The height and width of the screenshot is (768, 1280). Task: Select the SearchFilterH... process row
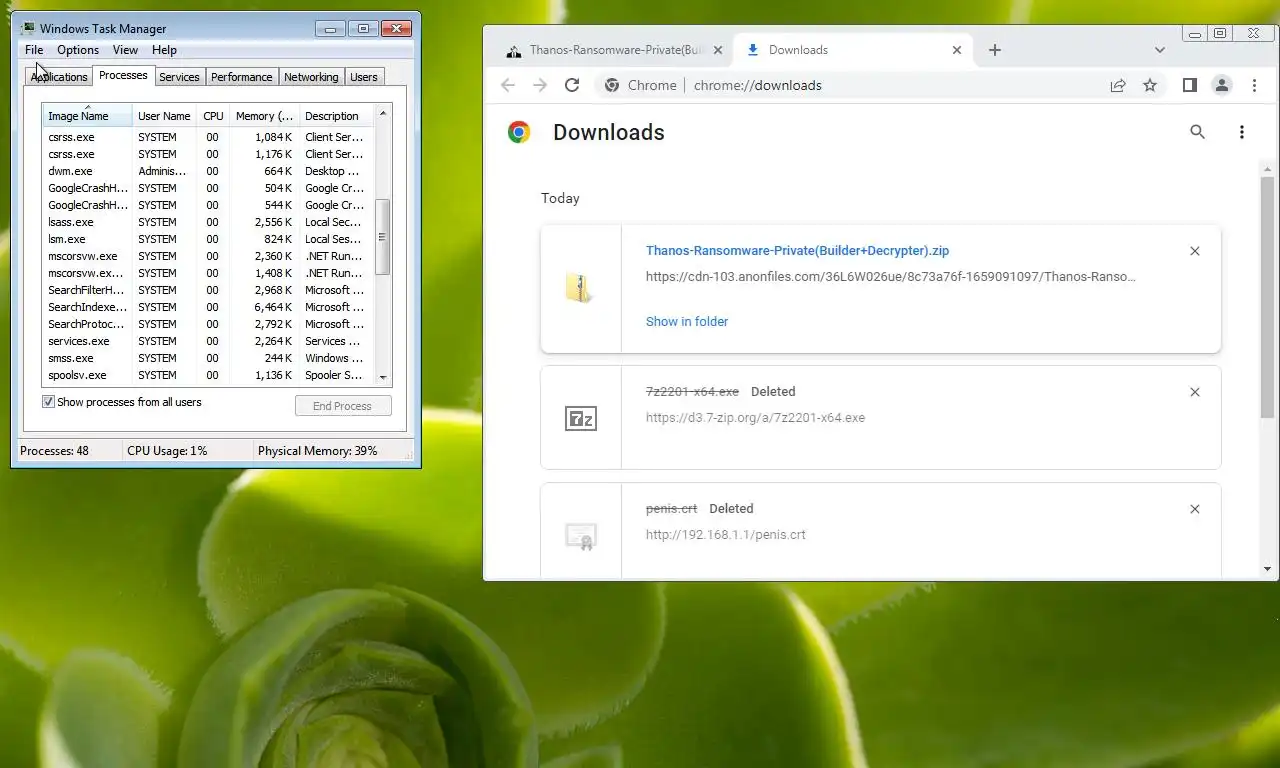[x=208, y=290]
